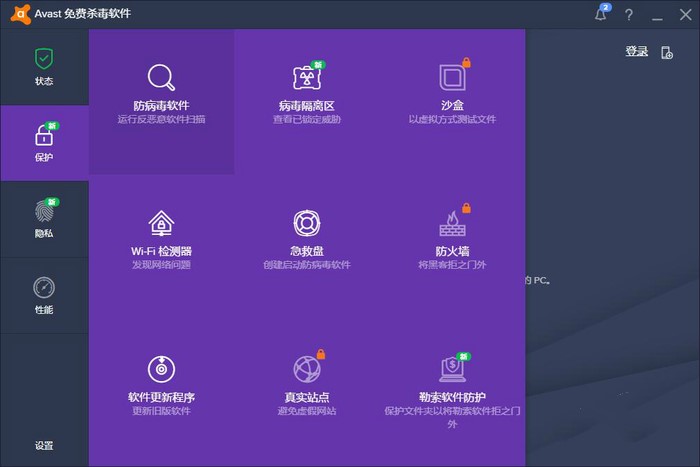Image resolution: width=700 pixels, height=467 pixels.
Task: Click the account document icon beside 登录
Action: point(667,52)
